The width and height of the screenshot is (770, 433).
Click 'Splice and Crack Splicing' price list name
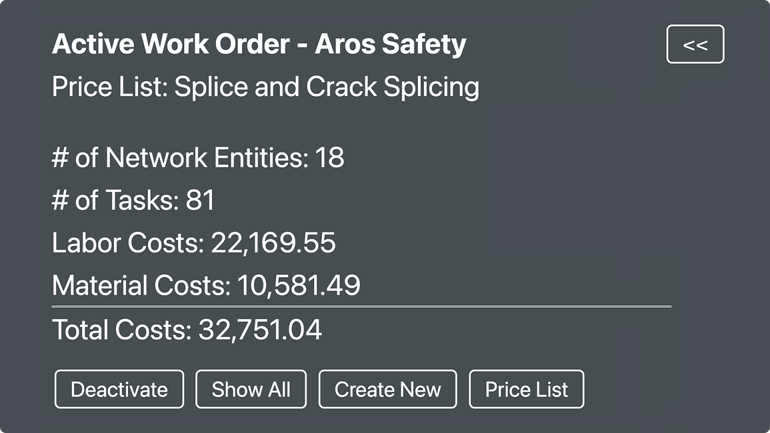point(327,87)
